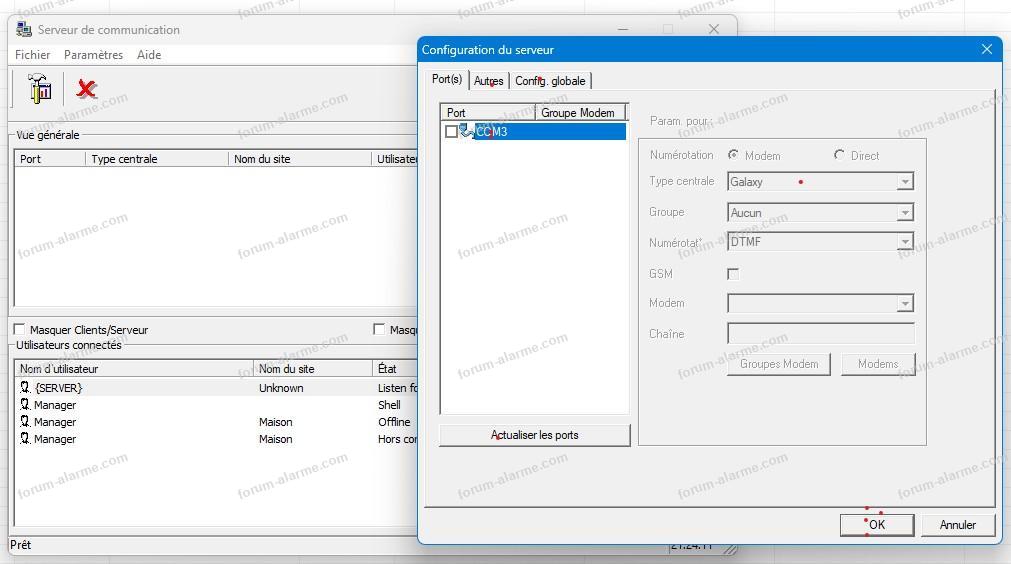The width and height of the screenshot is (1011, 564).
Task: Close the Configuration du serveur dialog
Action: 986,49
